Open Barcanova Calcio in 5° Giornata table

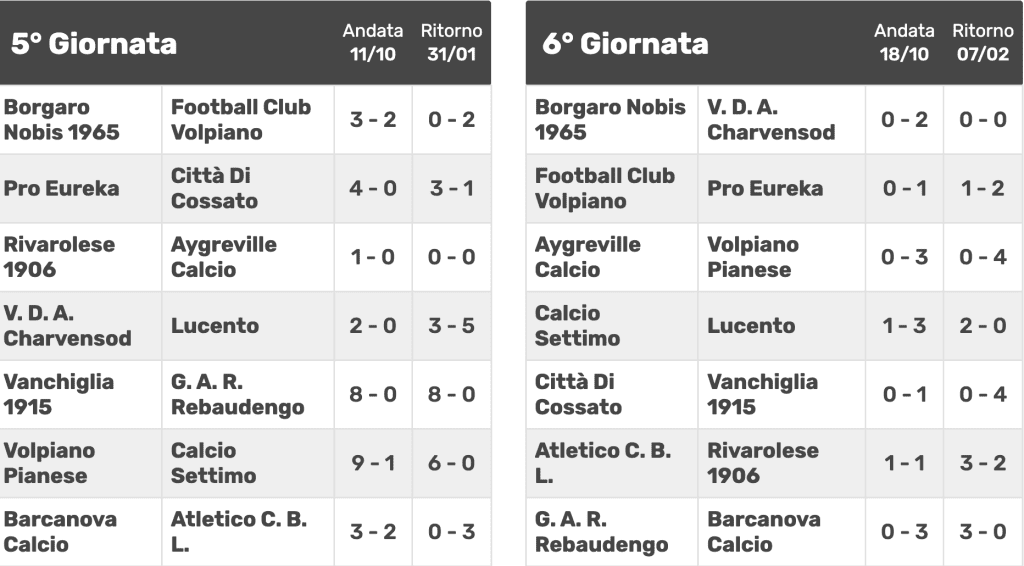(x=60, y=531)
